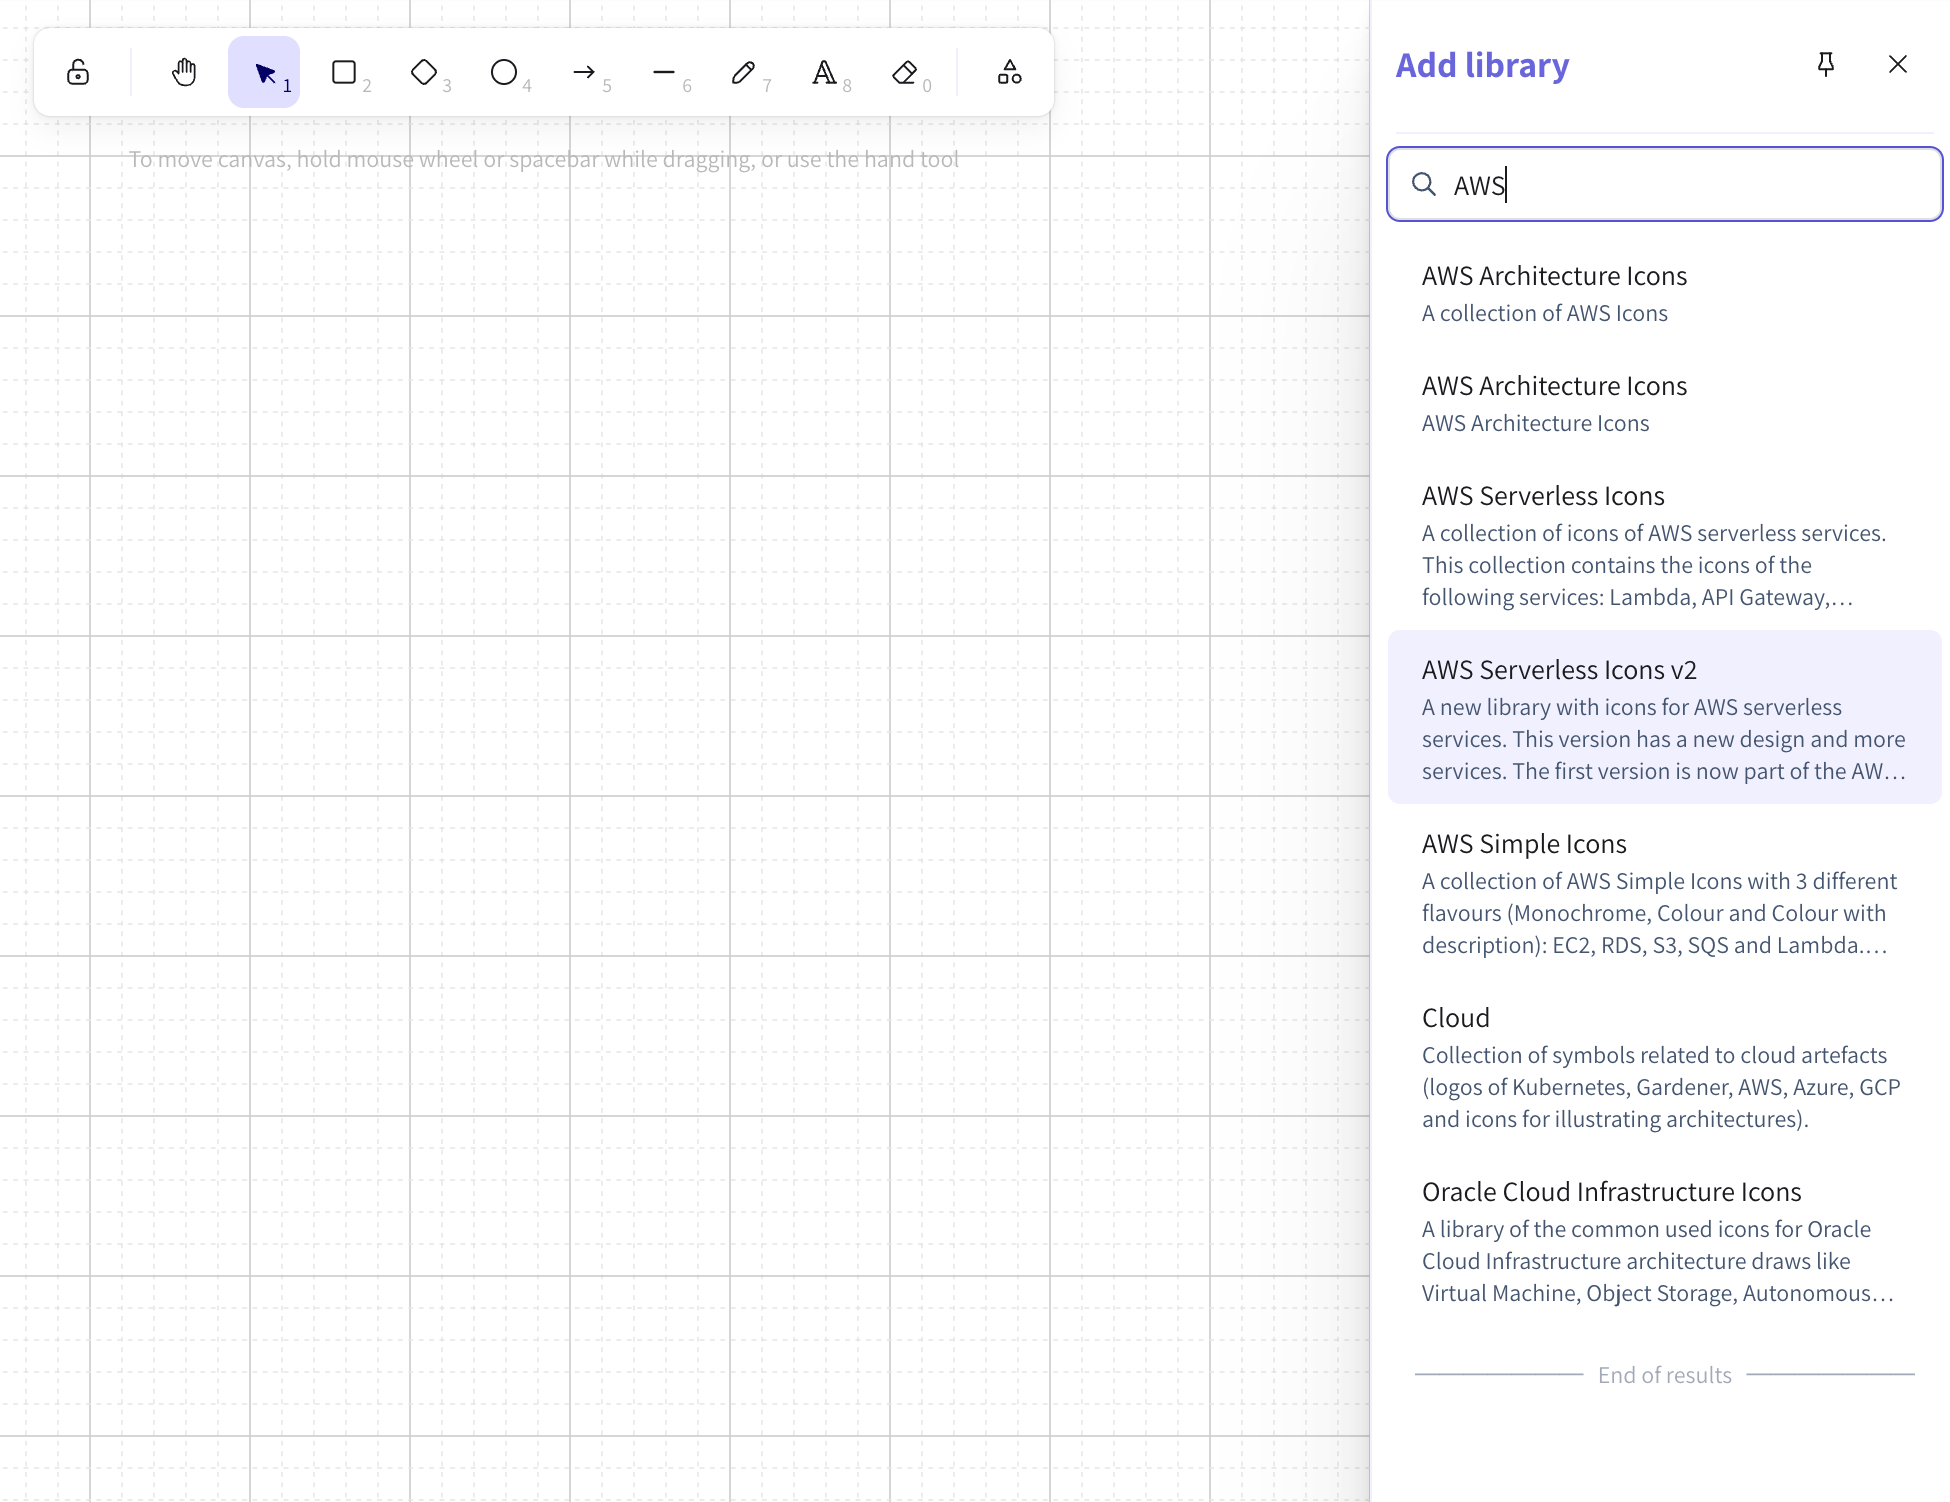
Task: Select the Selection tool
Action: coord(263,71)
